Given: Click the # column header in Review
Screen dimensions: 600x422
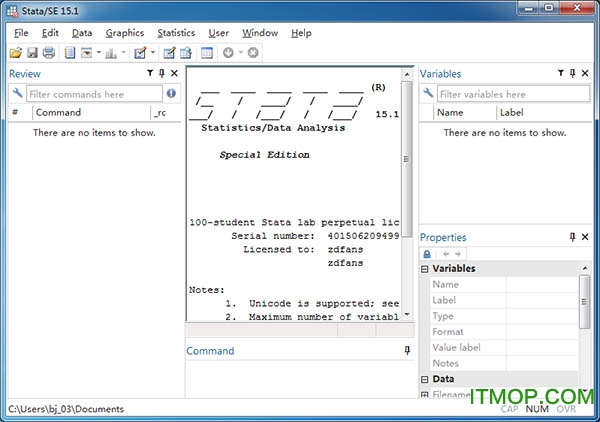Looking at the screenshot, I should (x=20, y=112).
